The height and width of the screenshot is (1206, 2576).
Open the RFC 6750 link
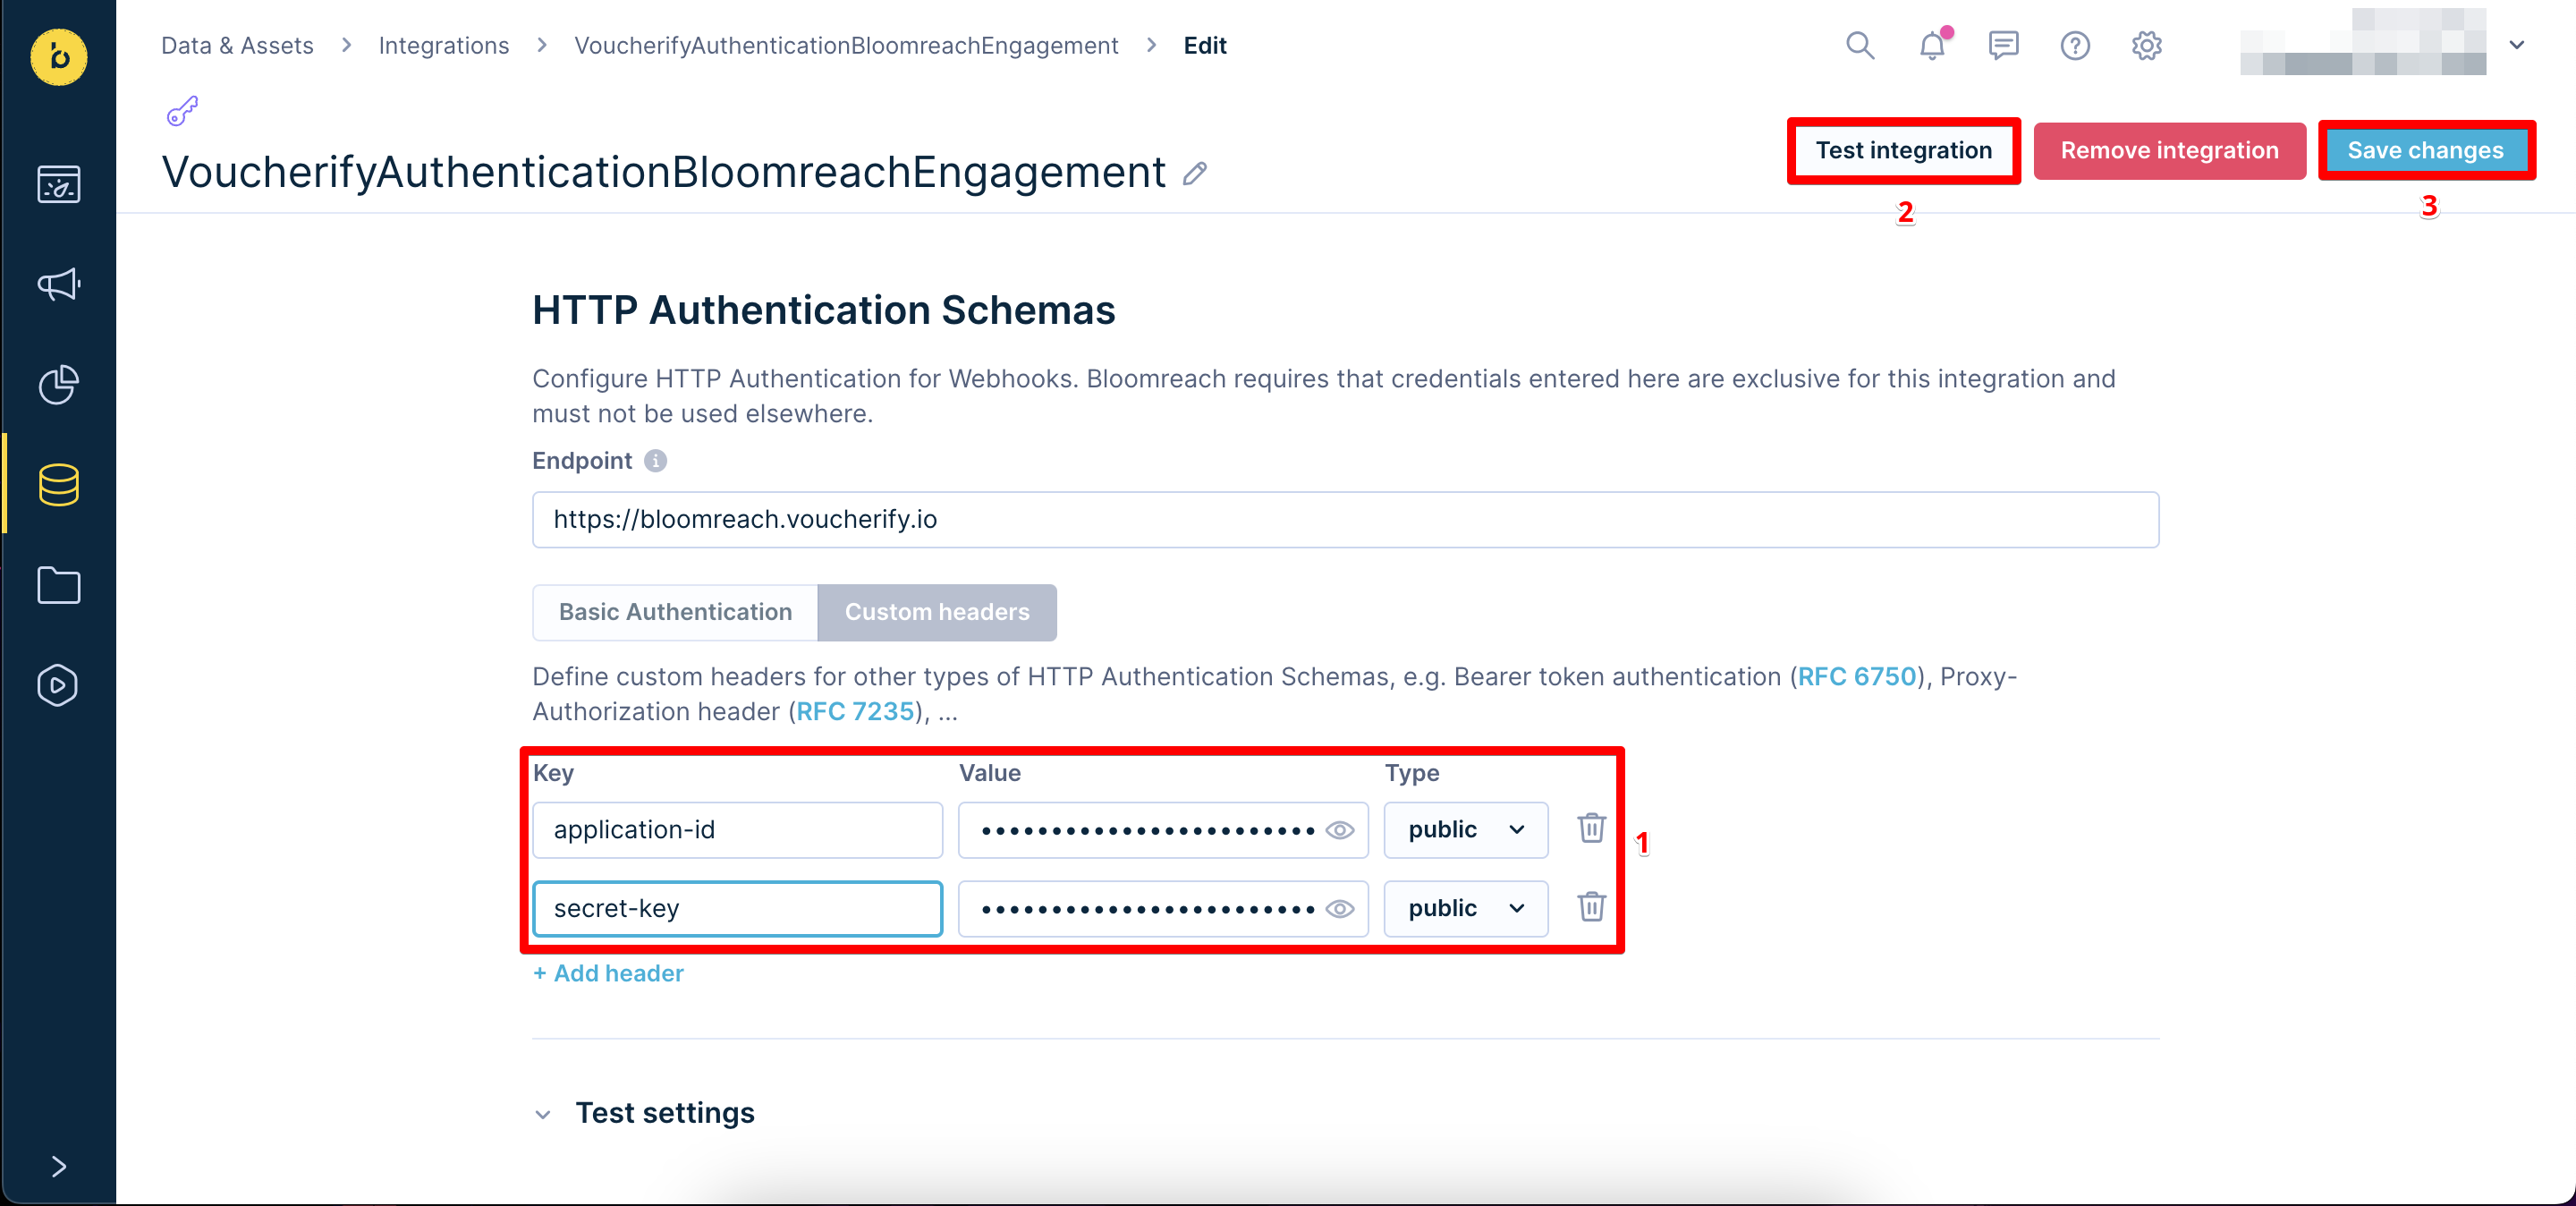click(1856, 677)
